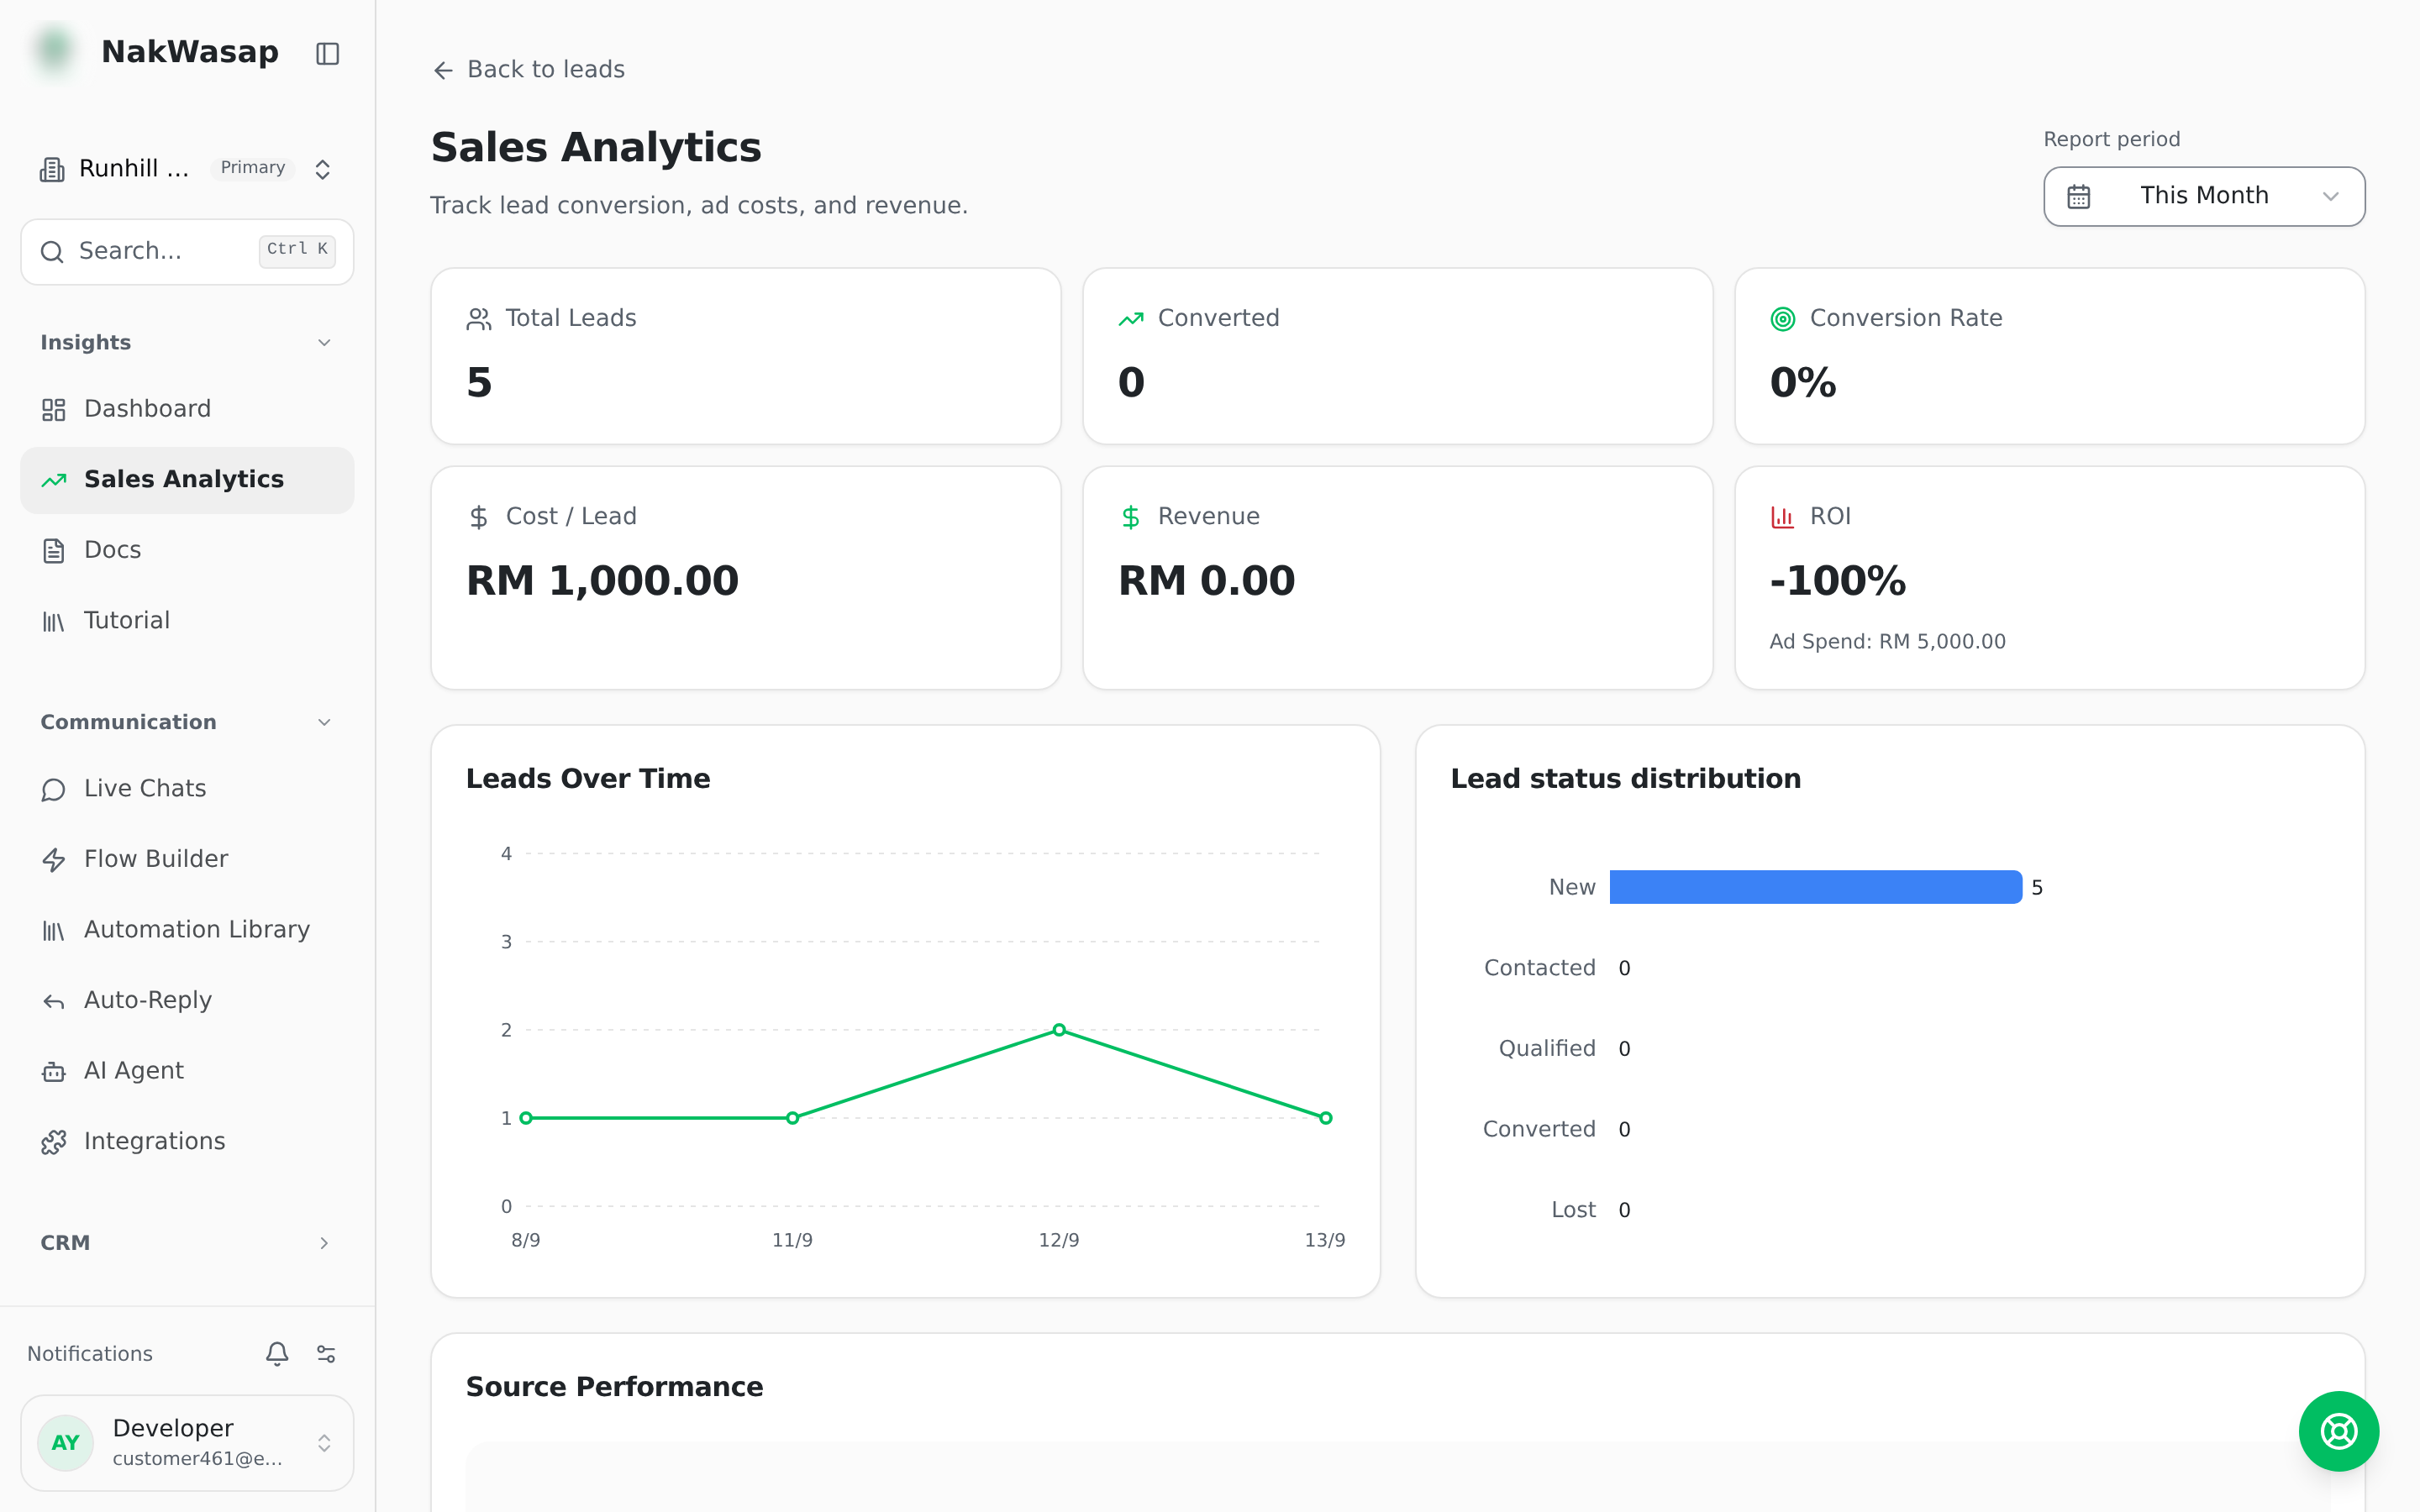
Task: Open AI Agent page
Action: [x=187, y=1071]
